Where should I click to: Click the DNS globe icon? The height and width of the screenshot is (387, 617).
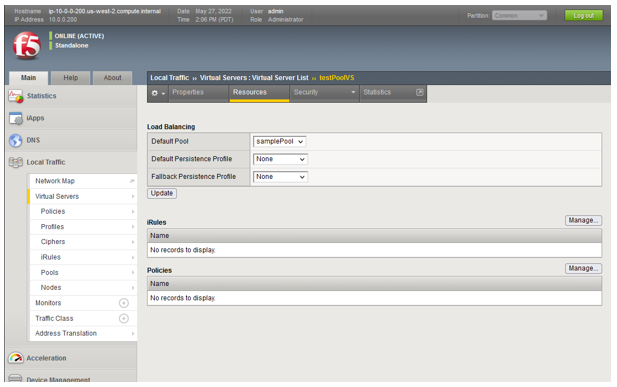tap(16, 140)
